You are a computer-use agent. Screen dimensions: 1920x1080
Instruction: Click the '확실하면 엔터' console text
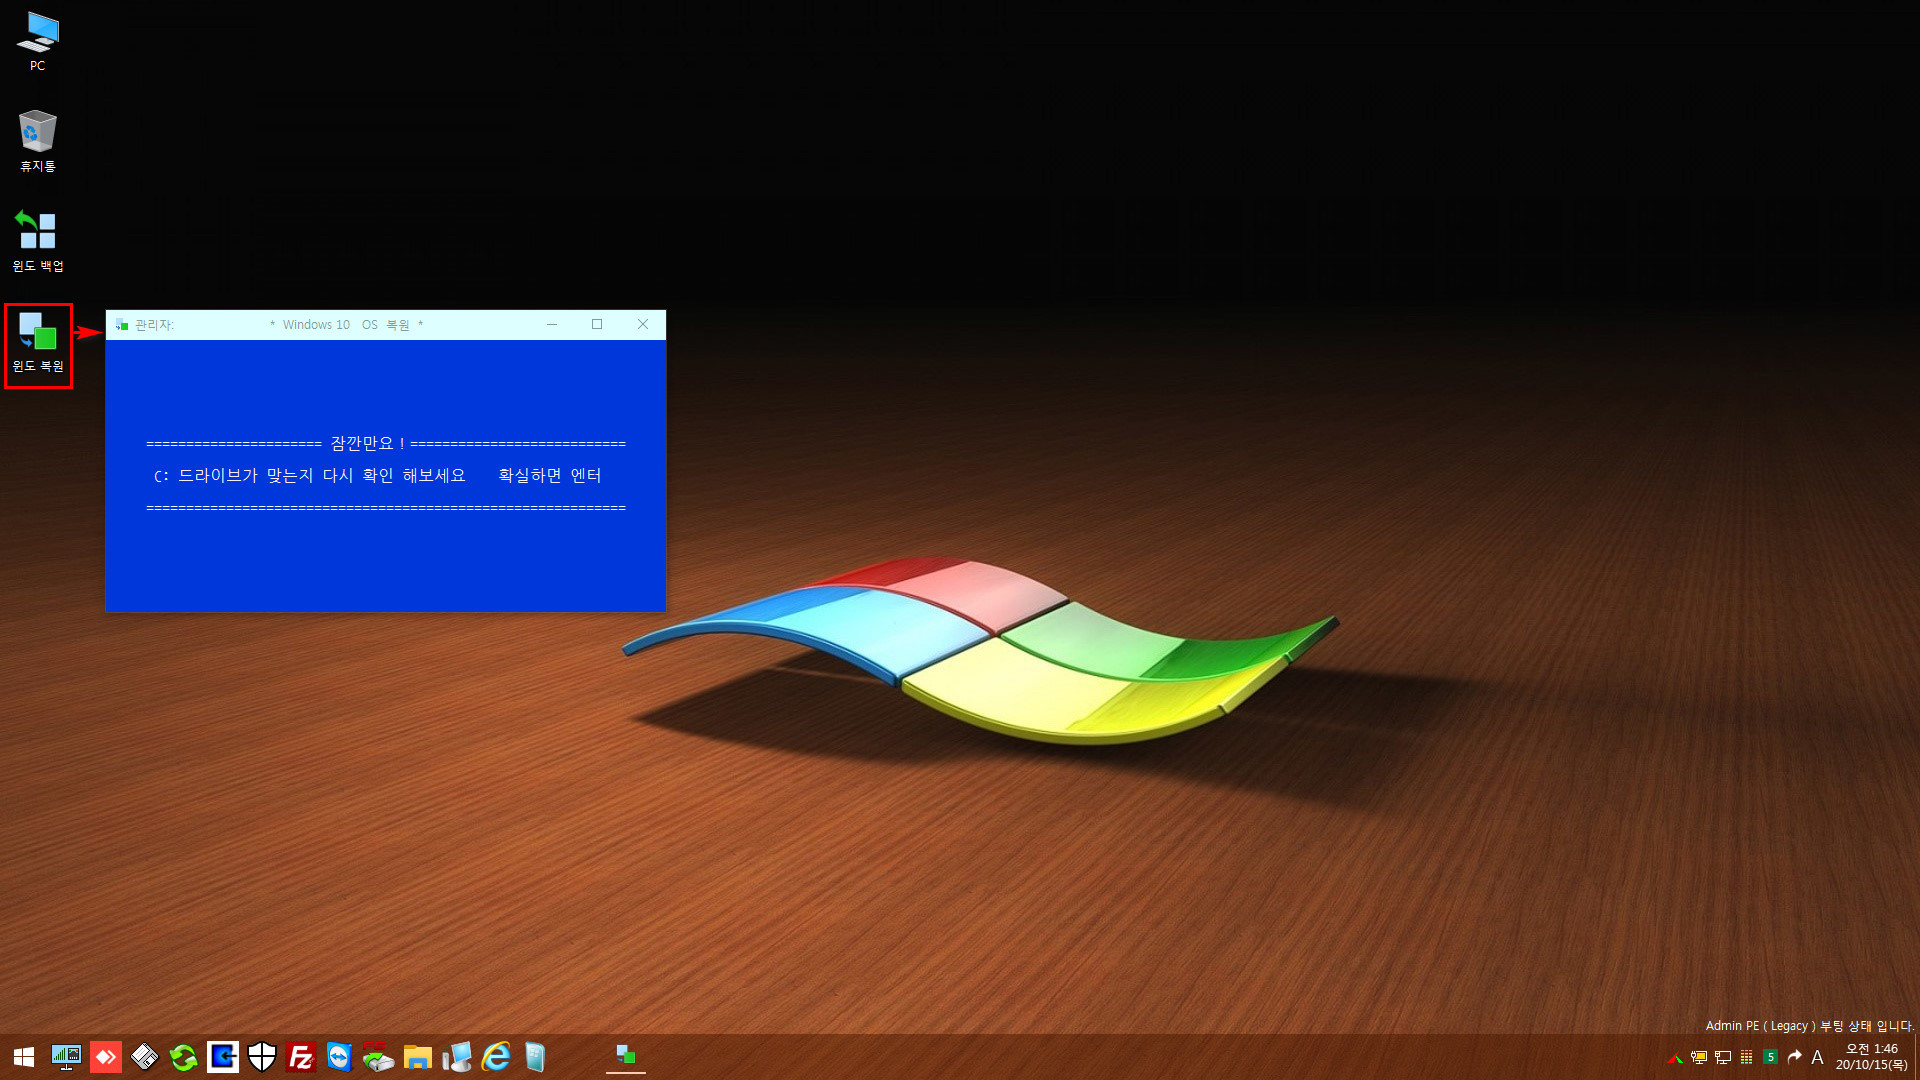pos(550,476)
